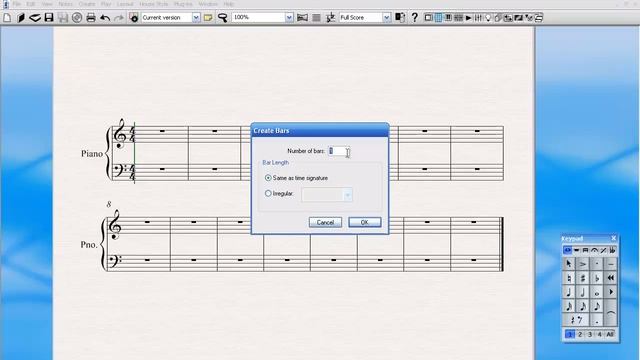Switch to Keypad second layout tab

coord(576,250)
